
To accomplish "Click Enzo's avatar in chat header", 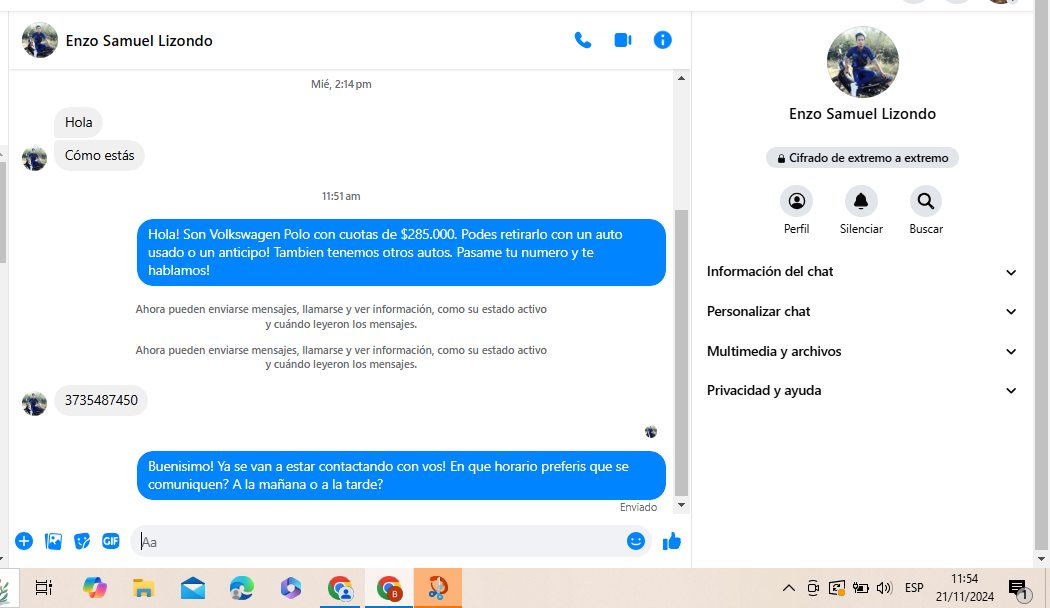I will point(40,40).
